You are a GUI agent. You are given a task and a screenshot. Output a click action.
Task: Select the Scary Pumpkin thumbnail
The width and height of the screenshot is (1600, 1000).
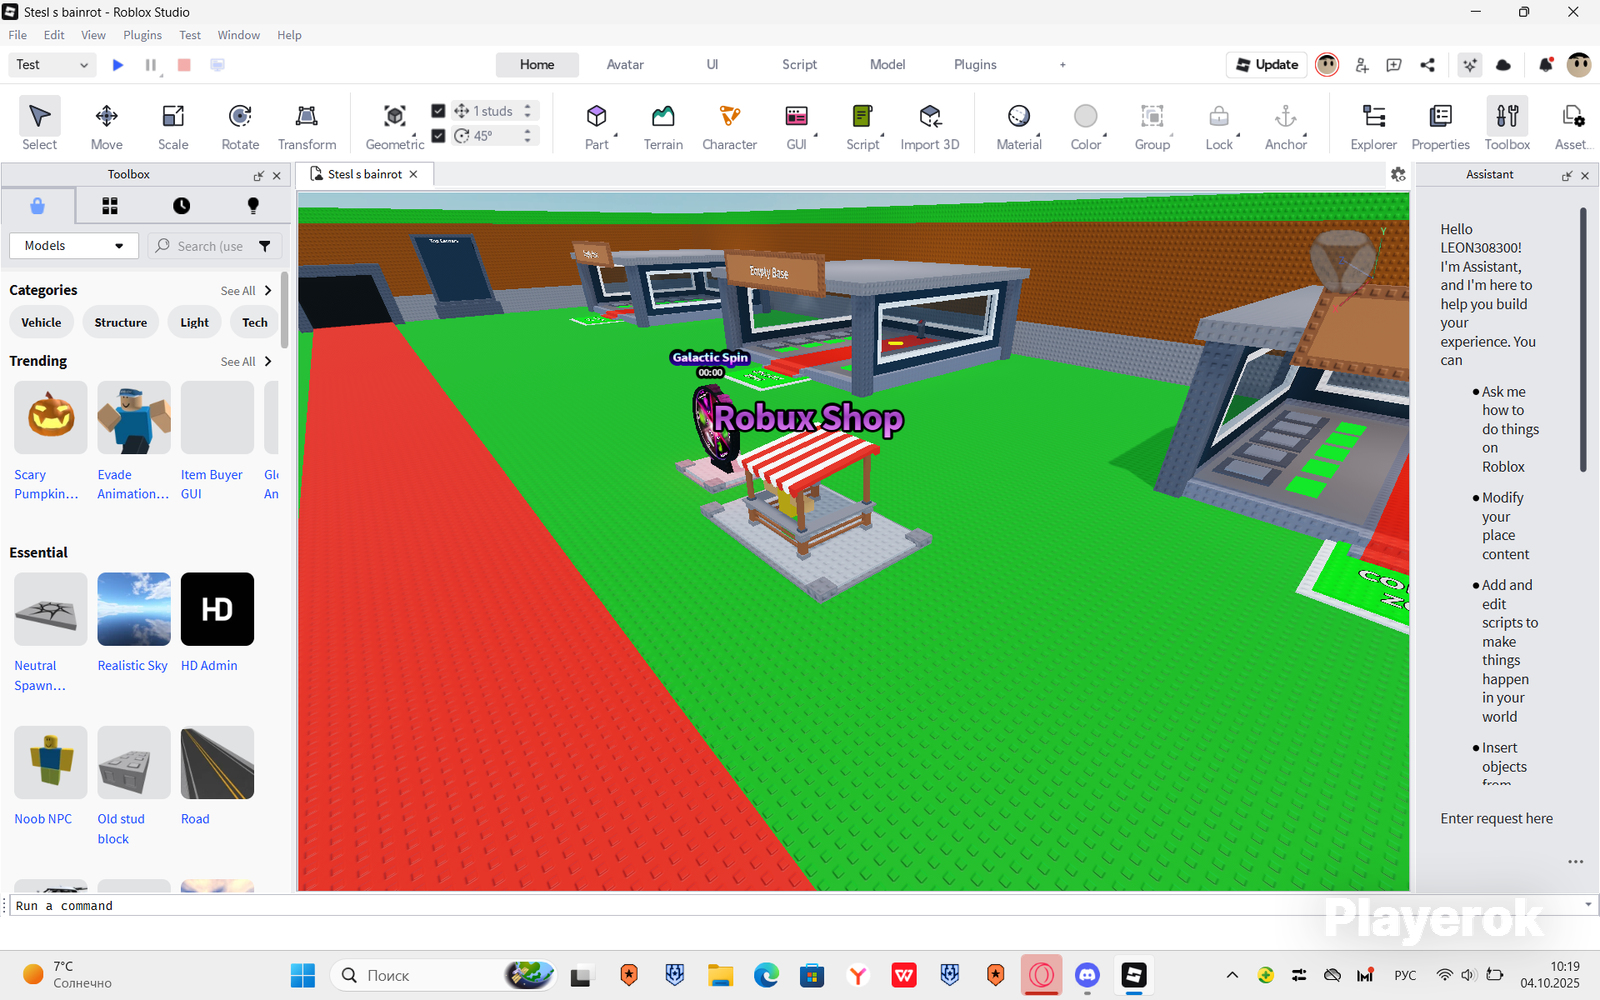[x=51, y=417]
